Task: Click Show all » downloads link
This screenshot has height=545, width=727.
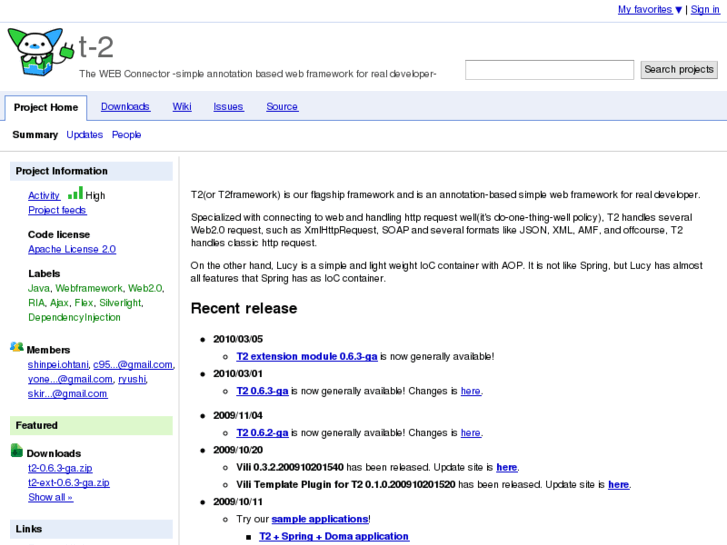Action: (x=50, y=497)
